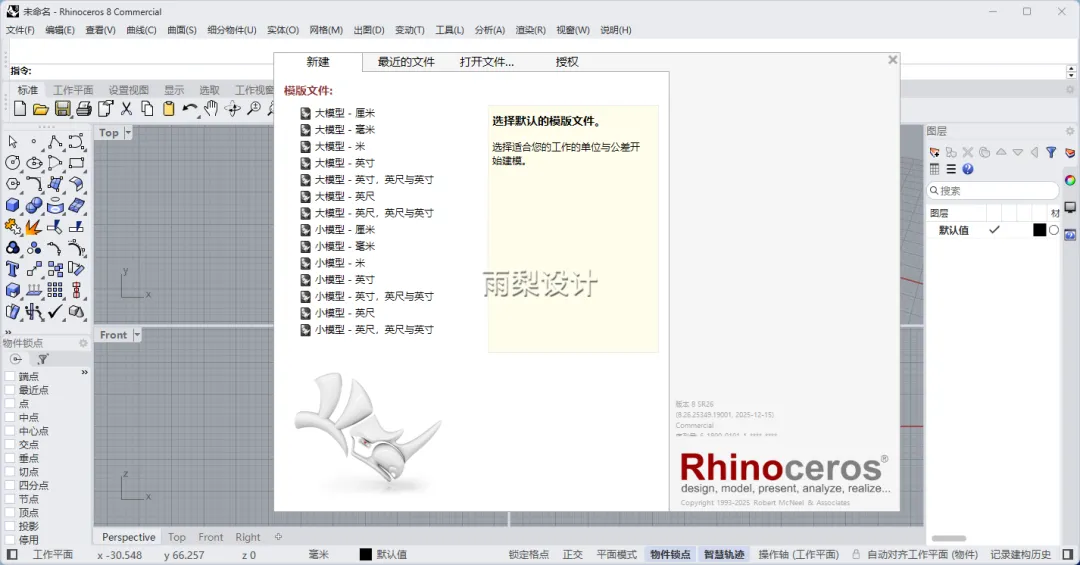The image size is (1080, 565).
Task: Enable the 最近点 object snap checkbox
Action: 10,390
